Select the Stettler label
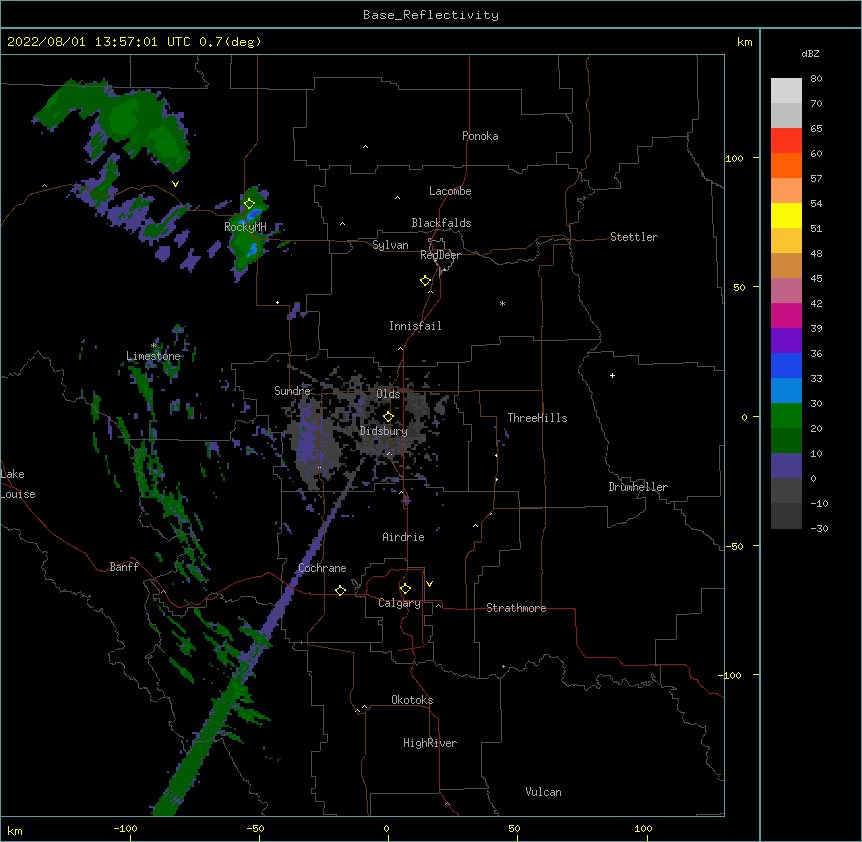 tap(634, 237)
